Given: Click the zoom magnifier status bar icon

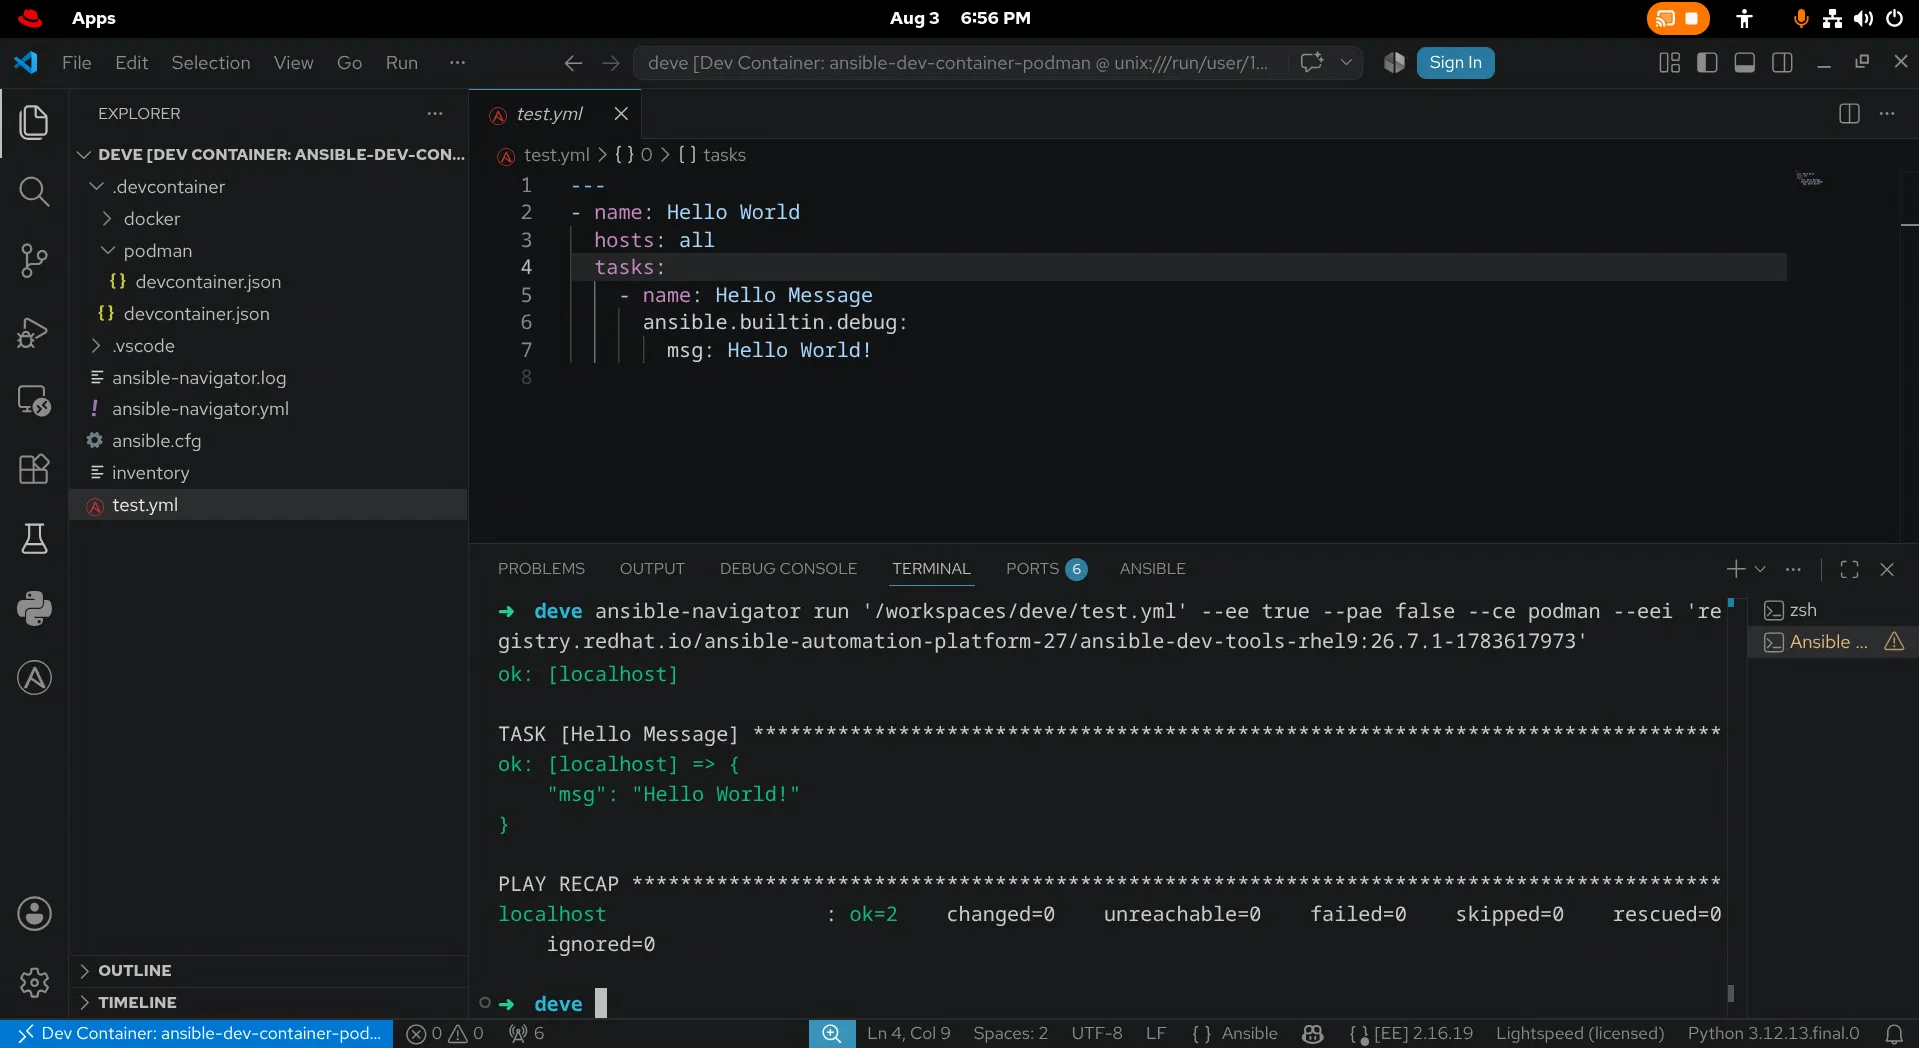Looking at the screenshot, I should [x=832, y=1034].
